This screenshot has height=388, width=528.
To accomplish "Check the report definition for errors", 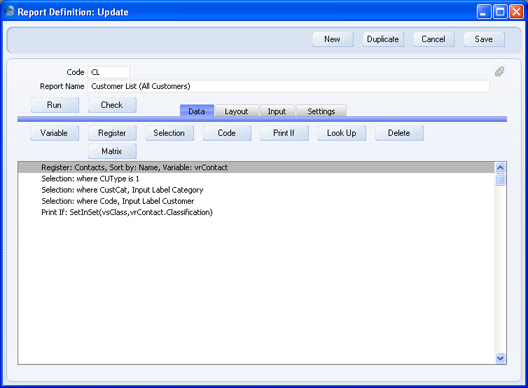I will (112, 105).
